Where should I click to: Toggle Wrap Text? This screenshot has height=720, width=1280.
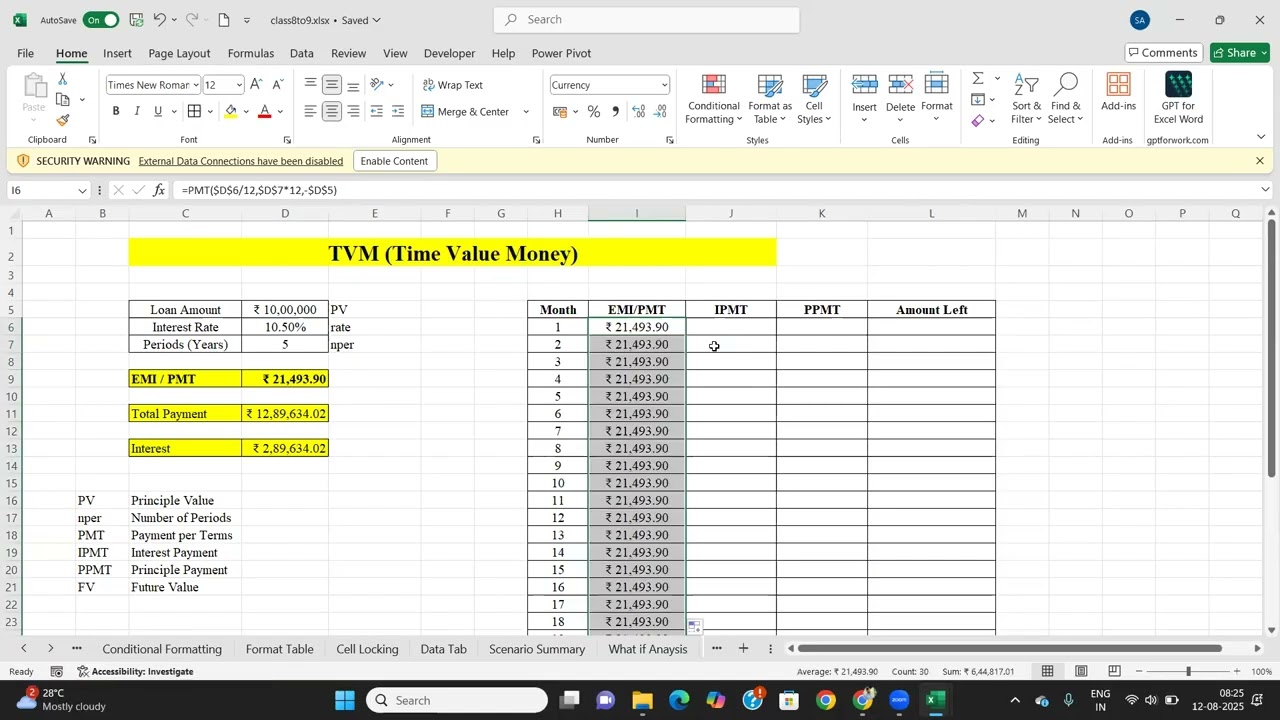pyautogui.click(x=453, y=85)
